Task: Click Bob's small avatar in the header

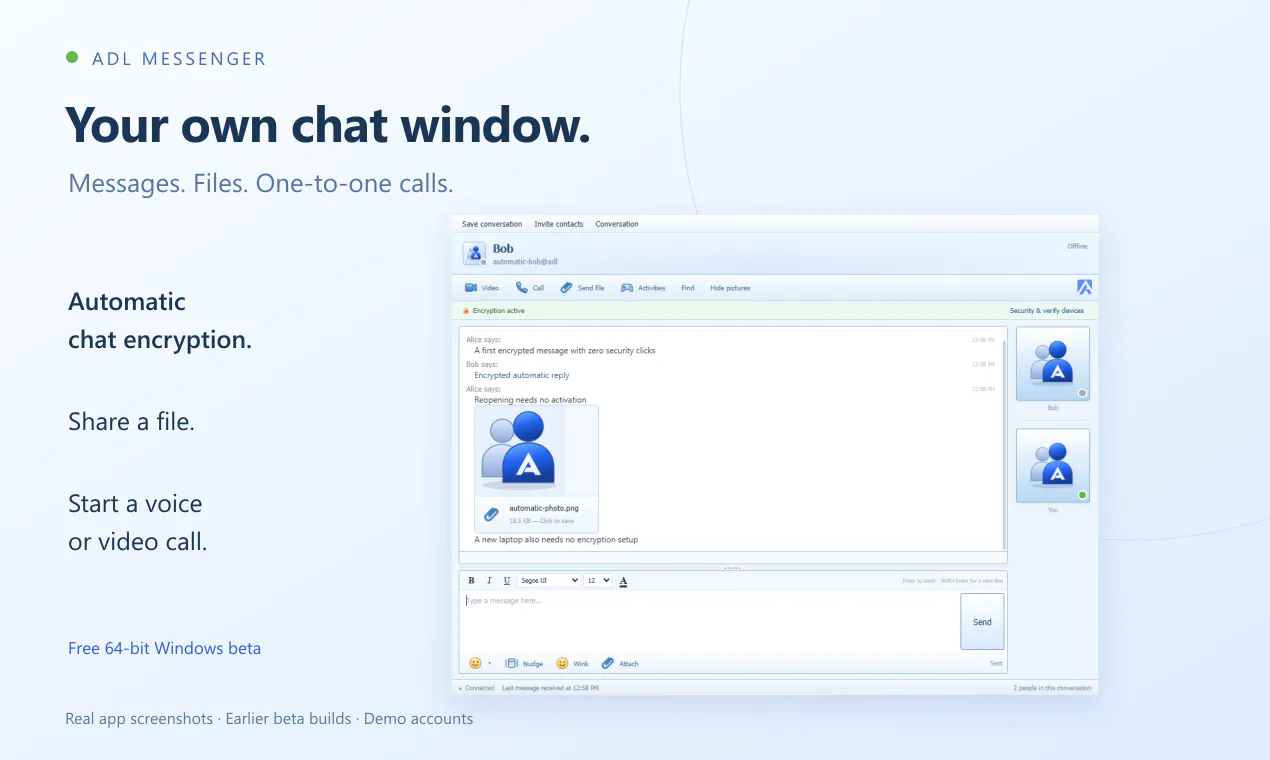Action: [474, 253]
